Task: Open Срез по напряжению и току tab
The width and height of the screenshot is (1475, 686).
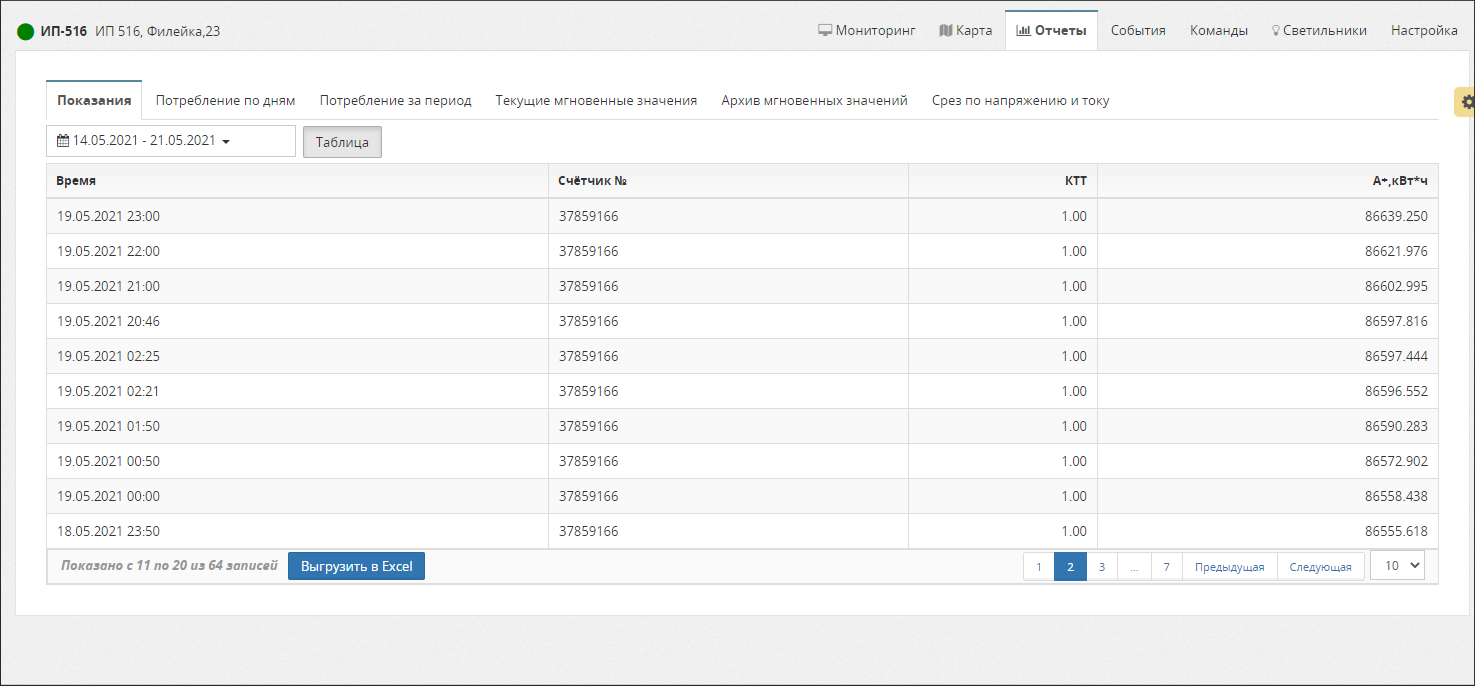Action: coord(1020,101)
